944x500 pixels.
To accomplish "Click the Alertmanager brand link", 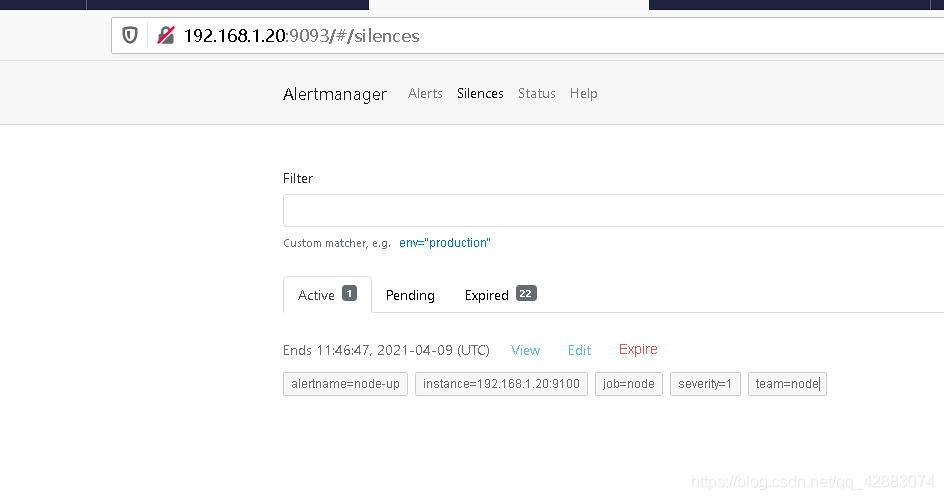I will [335, 94].
